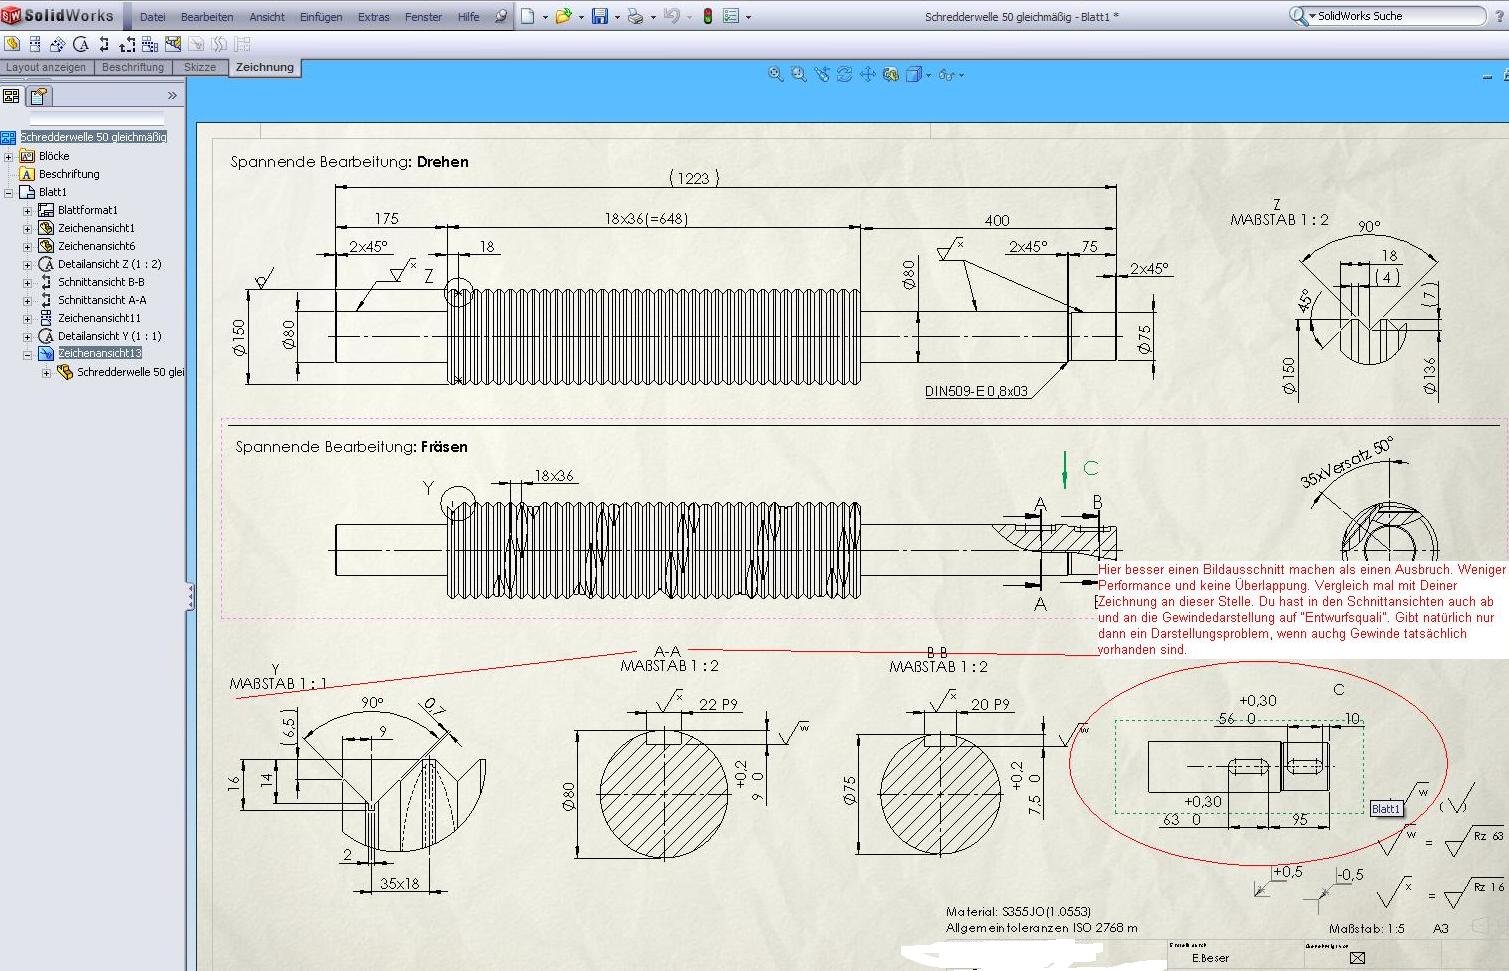Open the Einfügen menu
The height and width of the screenshot is (971, 1509).
click(320, 17)
